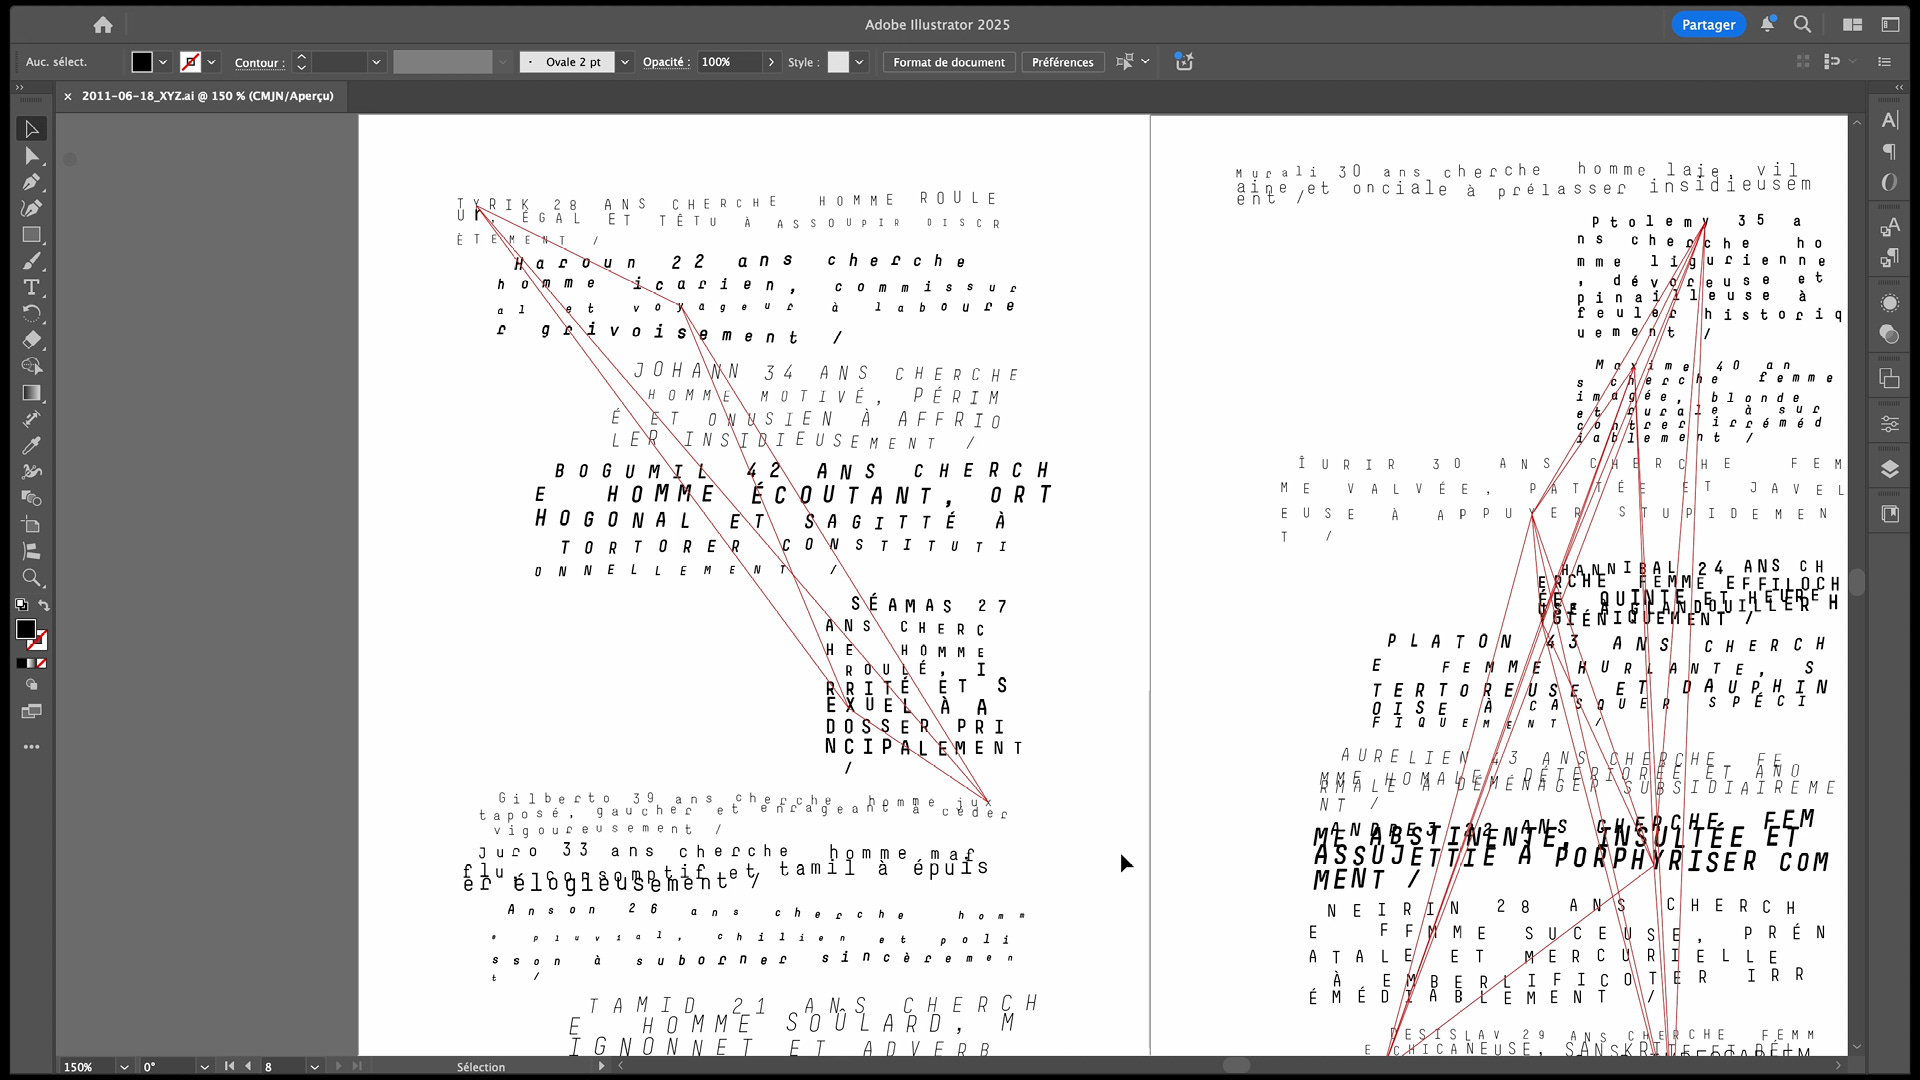Swap fill and stroke colors
Image resolution: width=1920 pixels, height=1080 pixels.
point(44,605)
